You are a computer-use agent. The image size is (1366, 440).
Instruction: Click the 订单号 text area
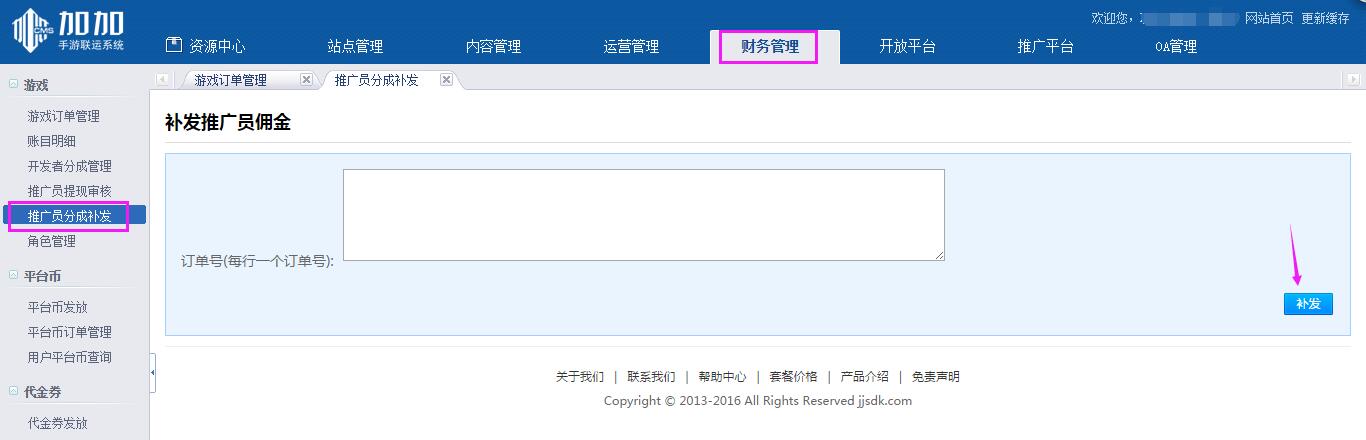coord(644,215)
